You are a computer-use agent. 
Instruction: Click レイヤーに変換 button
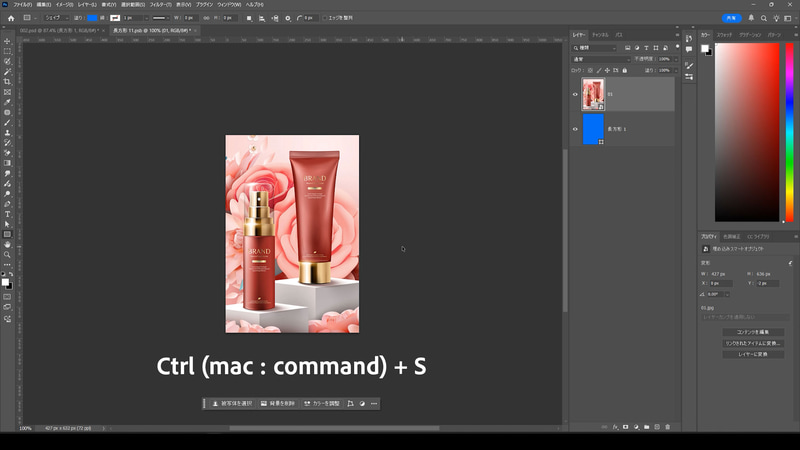tap(753, 354)
